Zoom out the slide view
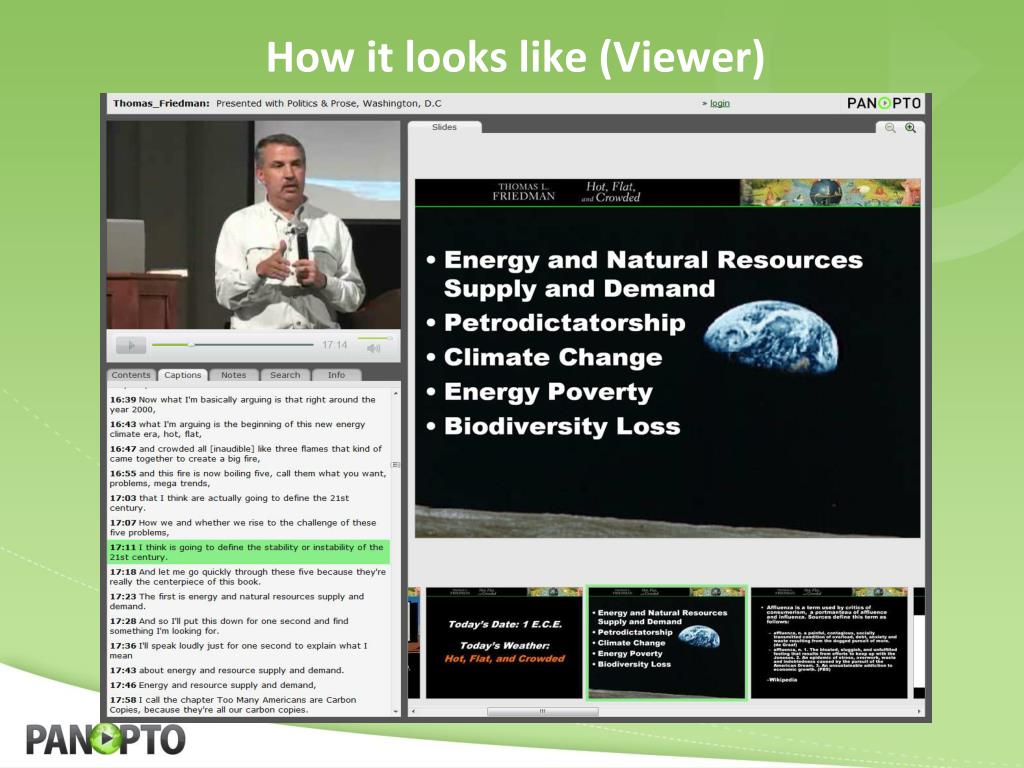 pos(889,128)
